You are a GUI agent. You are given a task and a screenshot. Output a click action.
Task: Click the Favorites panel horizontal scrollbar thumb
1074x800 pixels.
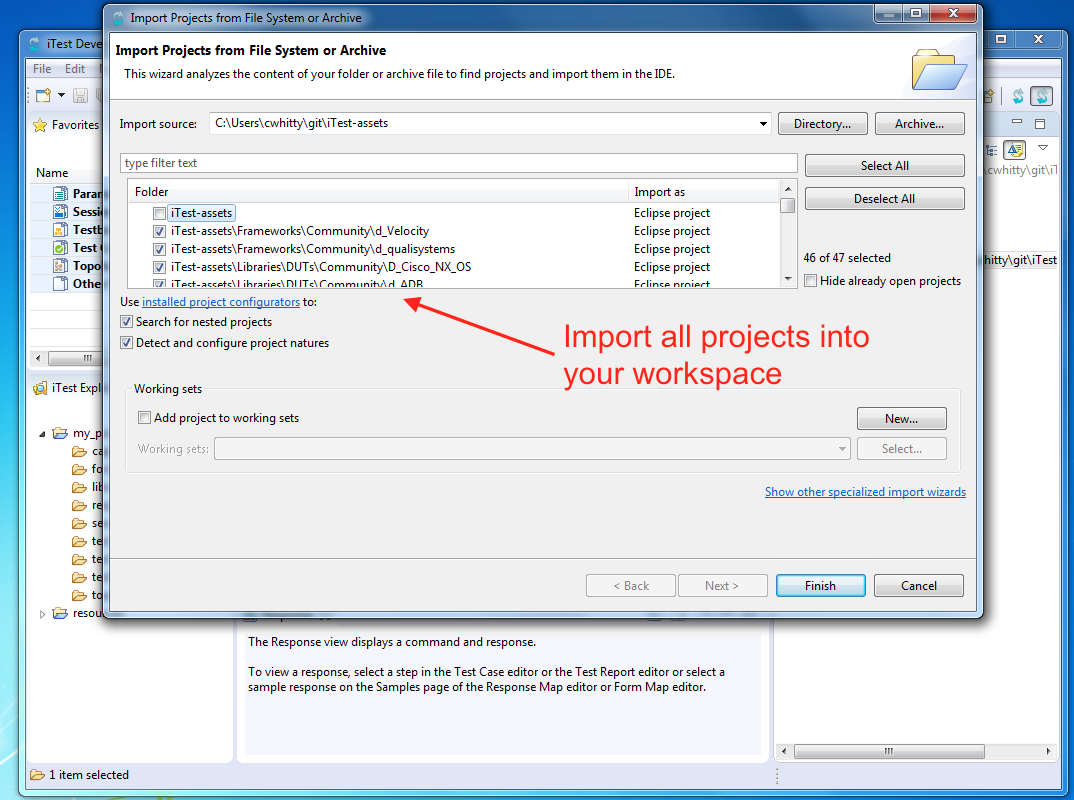coord(75,358)
